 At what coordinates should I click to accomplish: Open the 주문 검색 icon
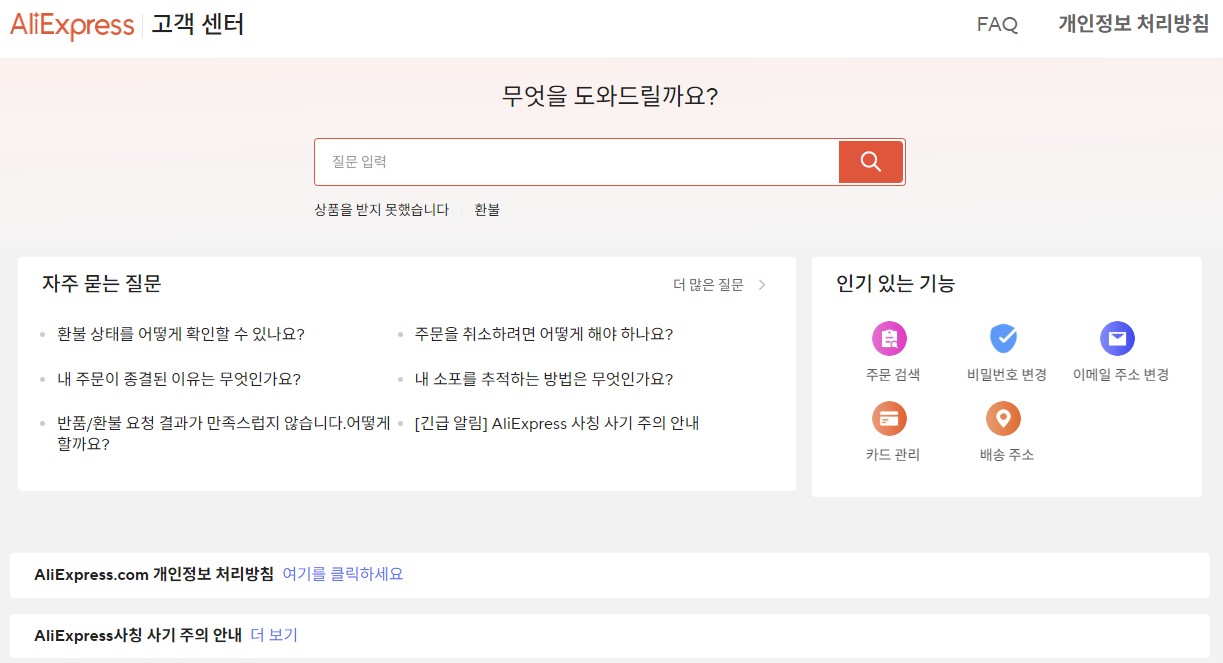click(x=889, y=339)
